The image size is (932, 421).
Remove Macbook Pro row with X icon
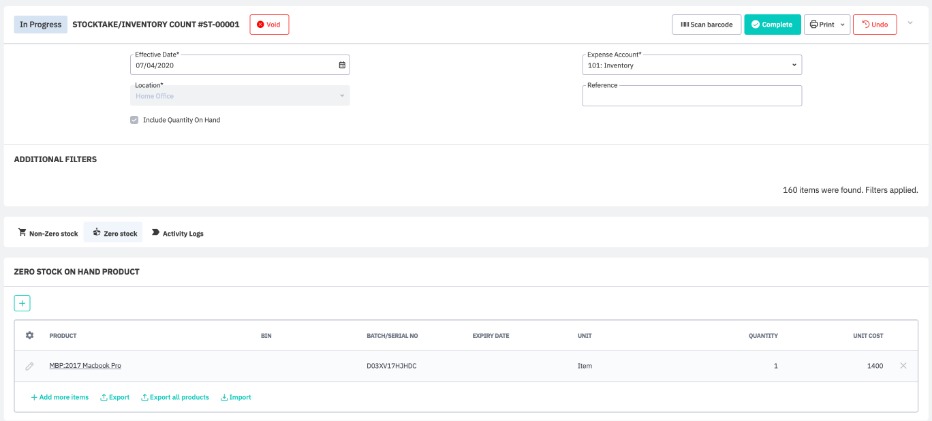pyautogui.click(x=903, y=366)
